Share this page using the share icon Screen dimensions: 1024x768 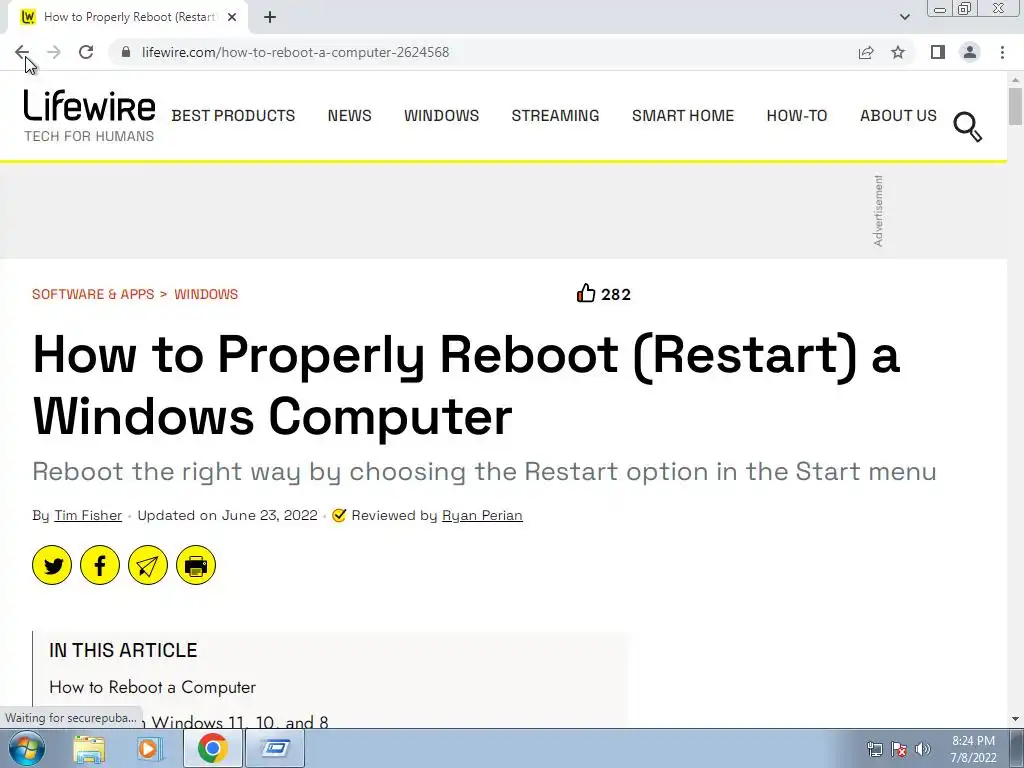866,52
